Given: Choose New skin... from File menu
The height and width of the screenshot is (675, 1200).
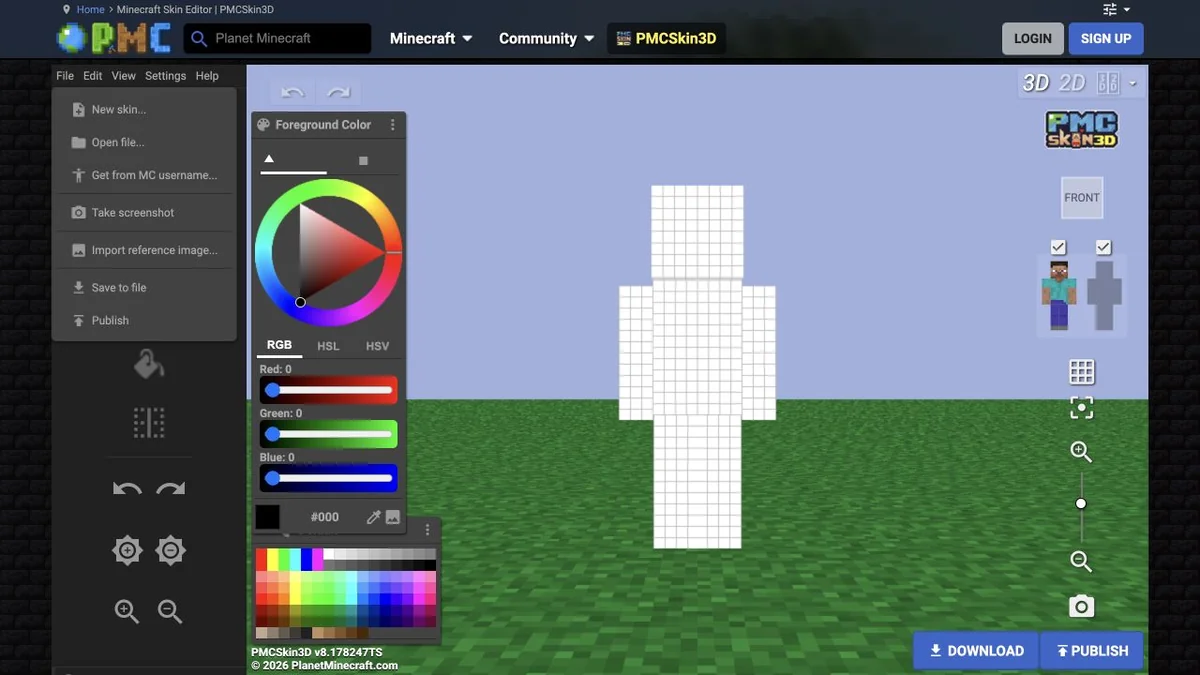Looking at the screenshot, I should [144, 110].
